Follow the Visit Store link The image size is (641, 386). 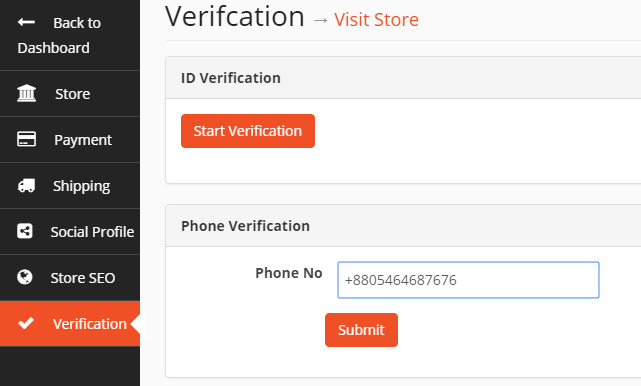[x=376, y=19]
